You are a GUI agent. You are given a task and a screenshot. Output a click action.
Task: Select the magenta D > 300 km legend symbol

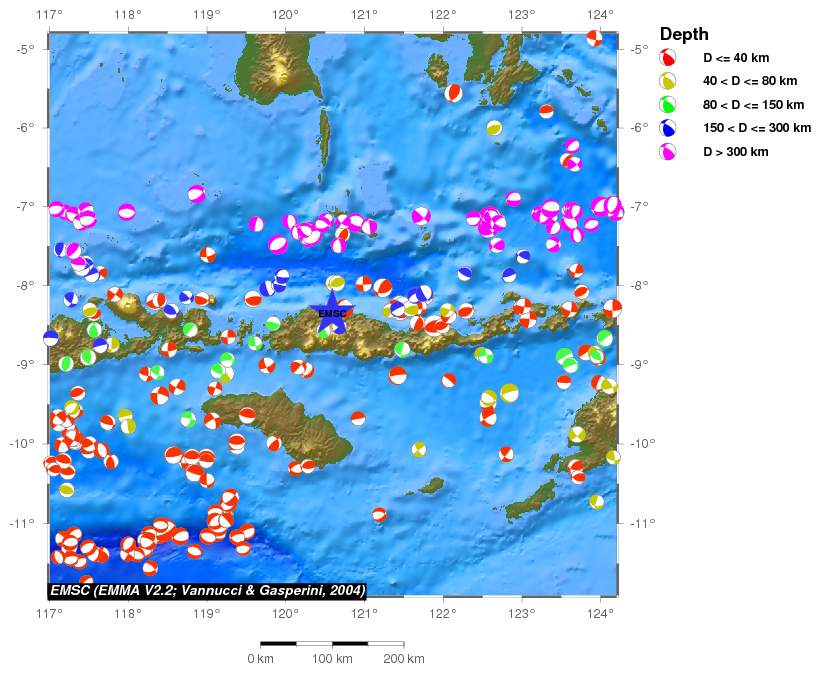pos(668,152)
